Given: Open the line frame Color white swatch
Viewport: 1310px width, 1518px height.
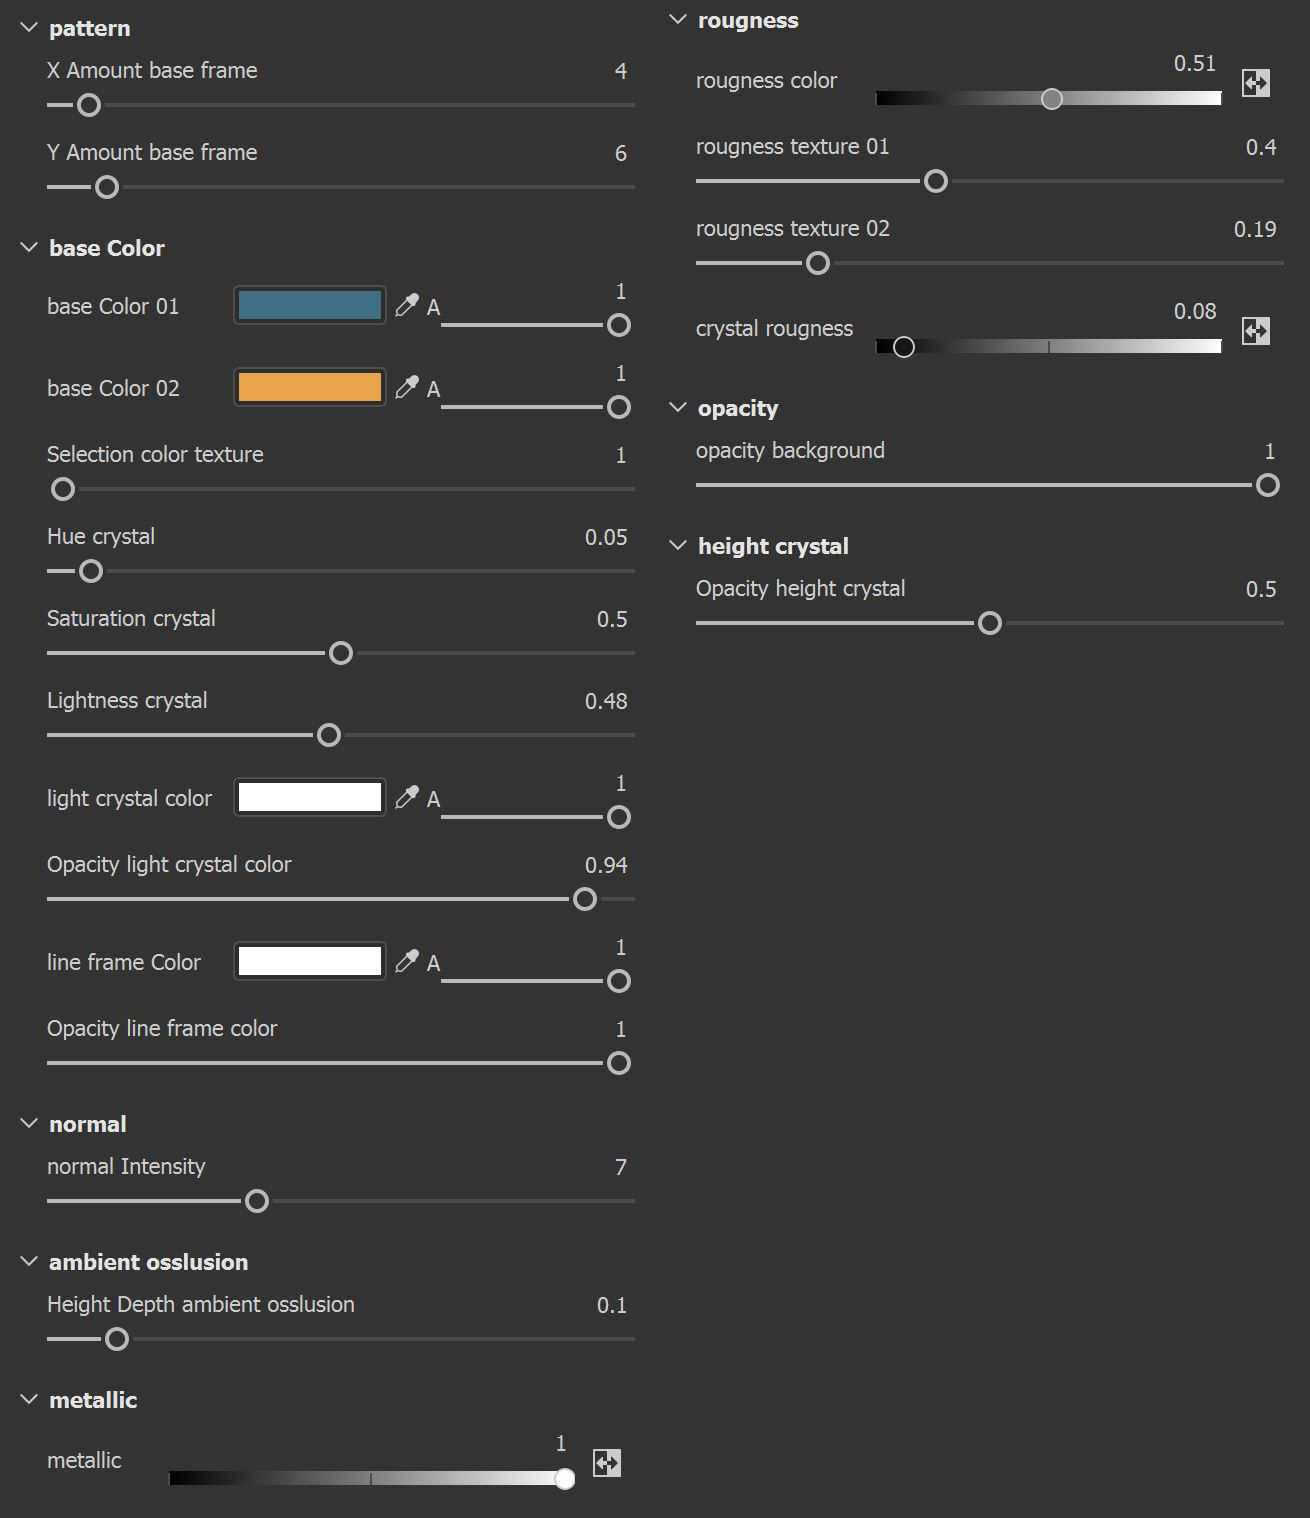Looking at the screenshot, I should [310, 961].
